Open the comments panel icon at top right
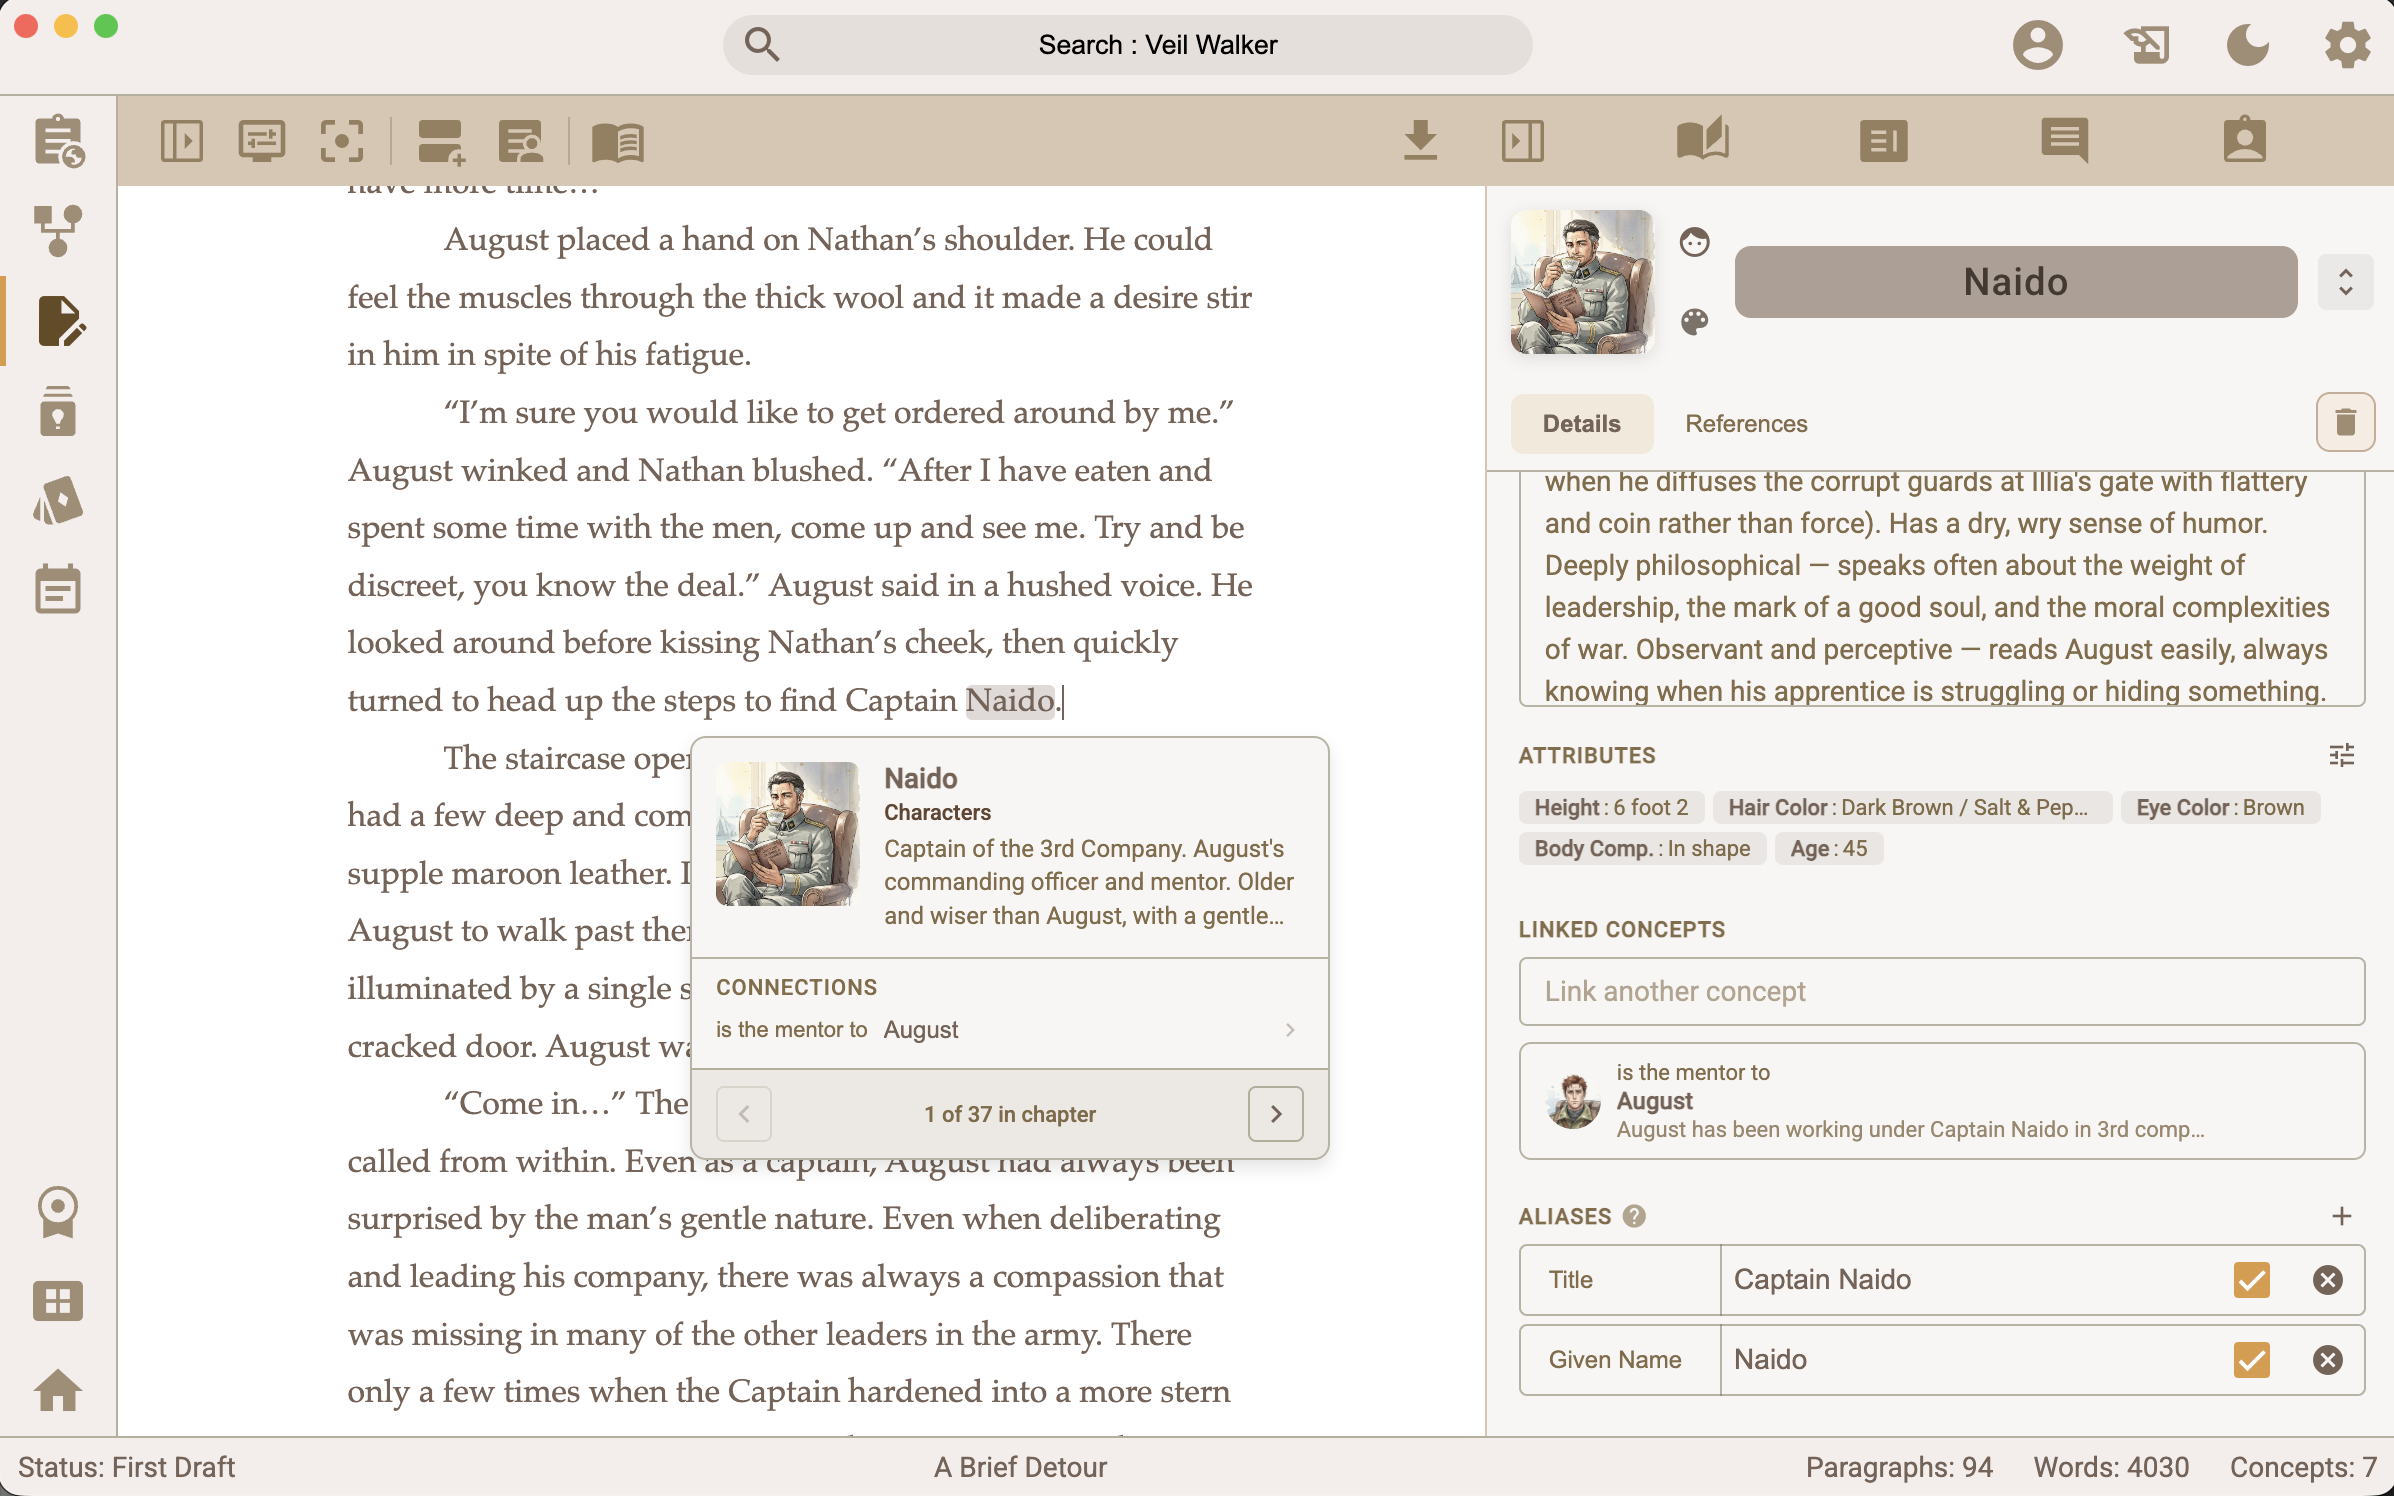The width and height of the screenshot is (2394, 1496). 2064,141
